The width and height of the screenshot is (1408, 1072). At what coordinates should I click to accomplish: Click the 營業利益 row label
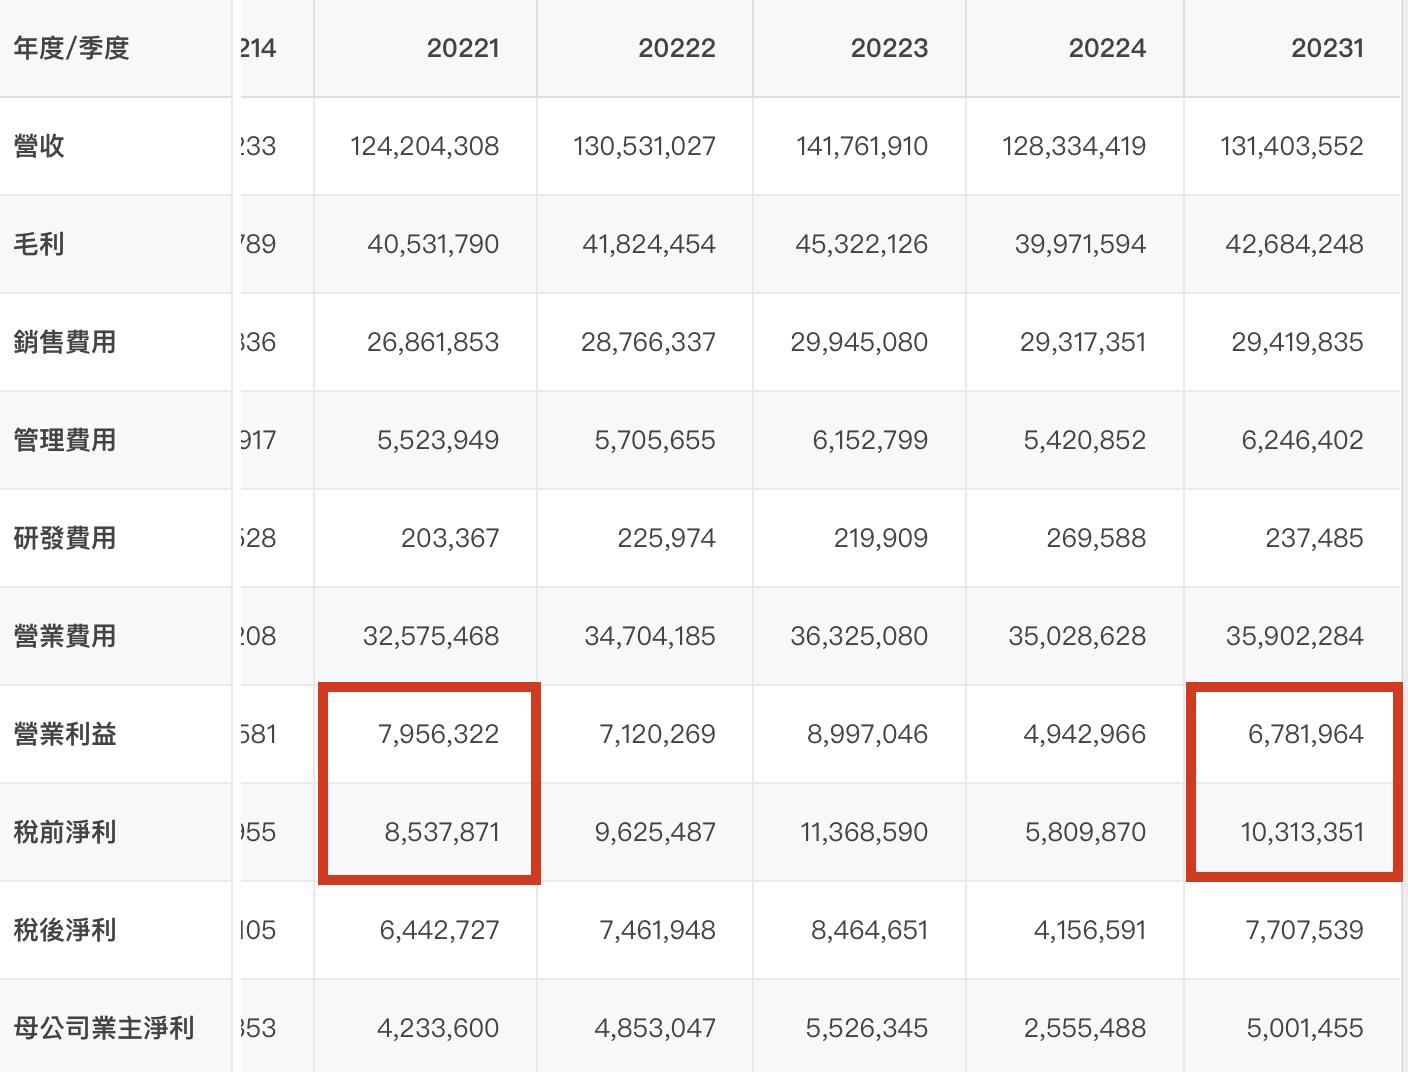coord(65,734)
